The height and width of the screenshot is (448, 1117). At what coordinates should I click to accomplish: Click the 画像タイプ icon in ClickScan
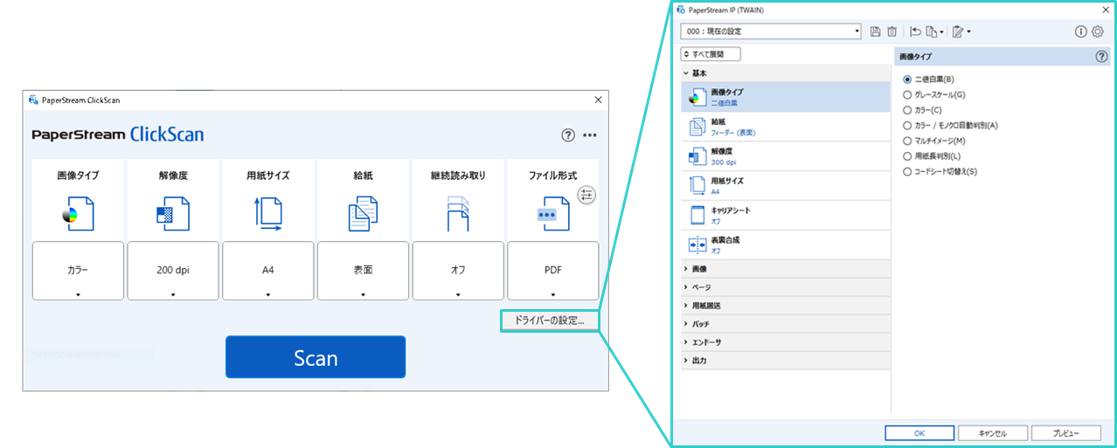point(78,214)
